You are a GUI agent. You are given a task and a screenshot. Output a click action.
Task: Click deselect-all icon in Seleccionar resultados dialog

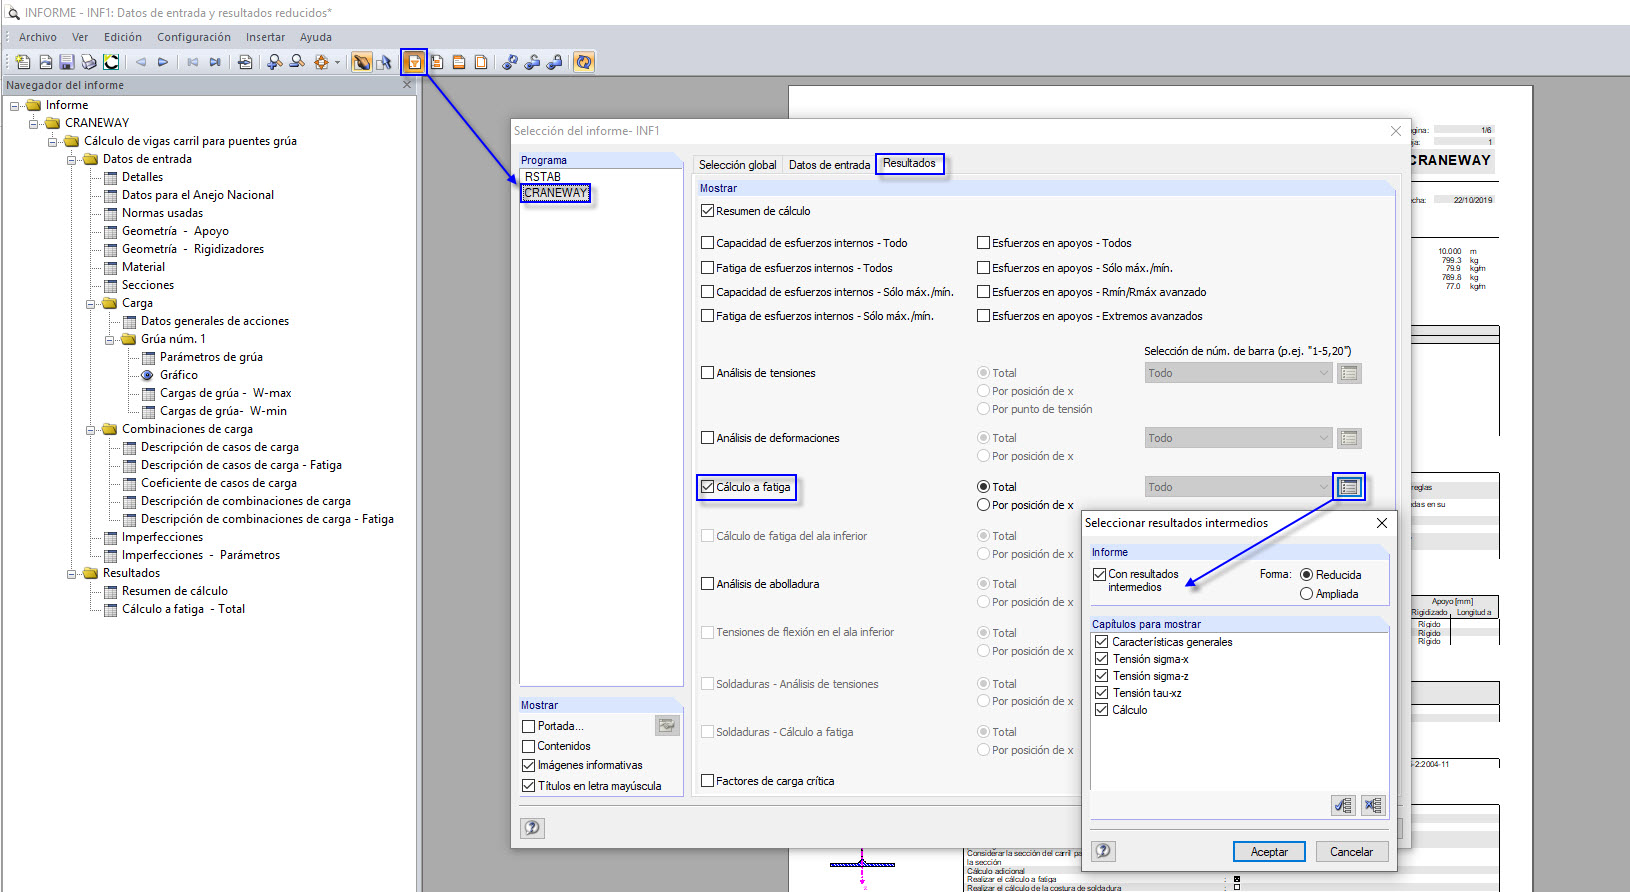click(x=1373, y=805)
